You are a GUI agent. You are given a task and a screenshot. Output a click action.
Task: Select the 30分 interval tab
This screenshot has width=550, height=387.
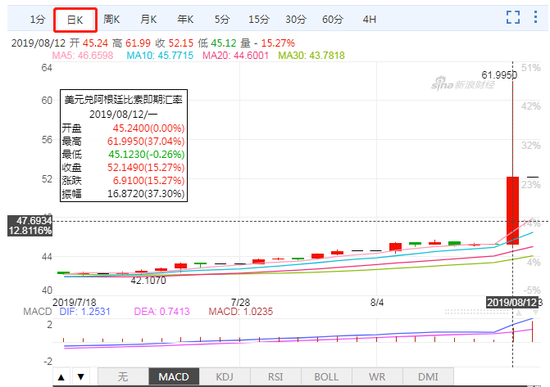pyautogui.click(x=296, y=19)
